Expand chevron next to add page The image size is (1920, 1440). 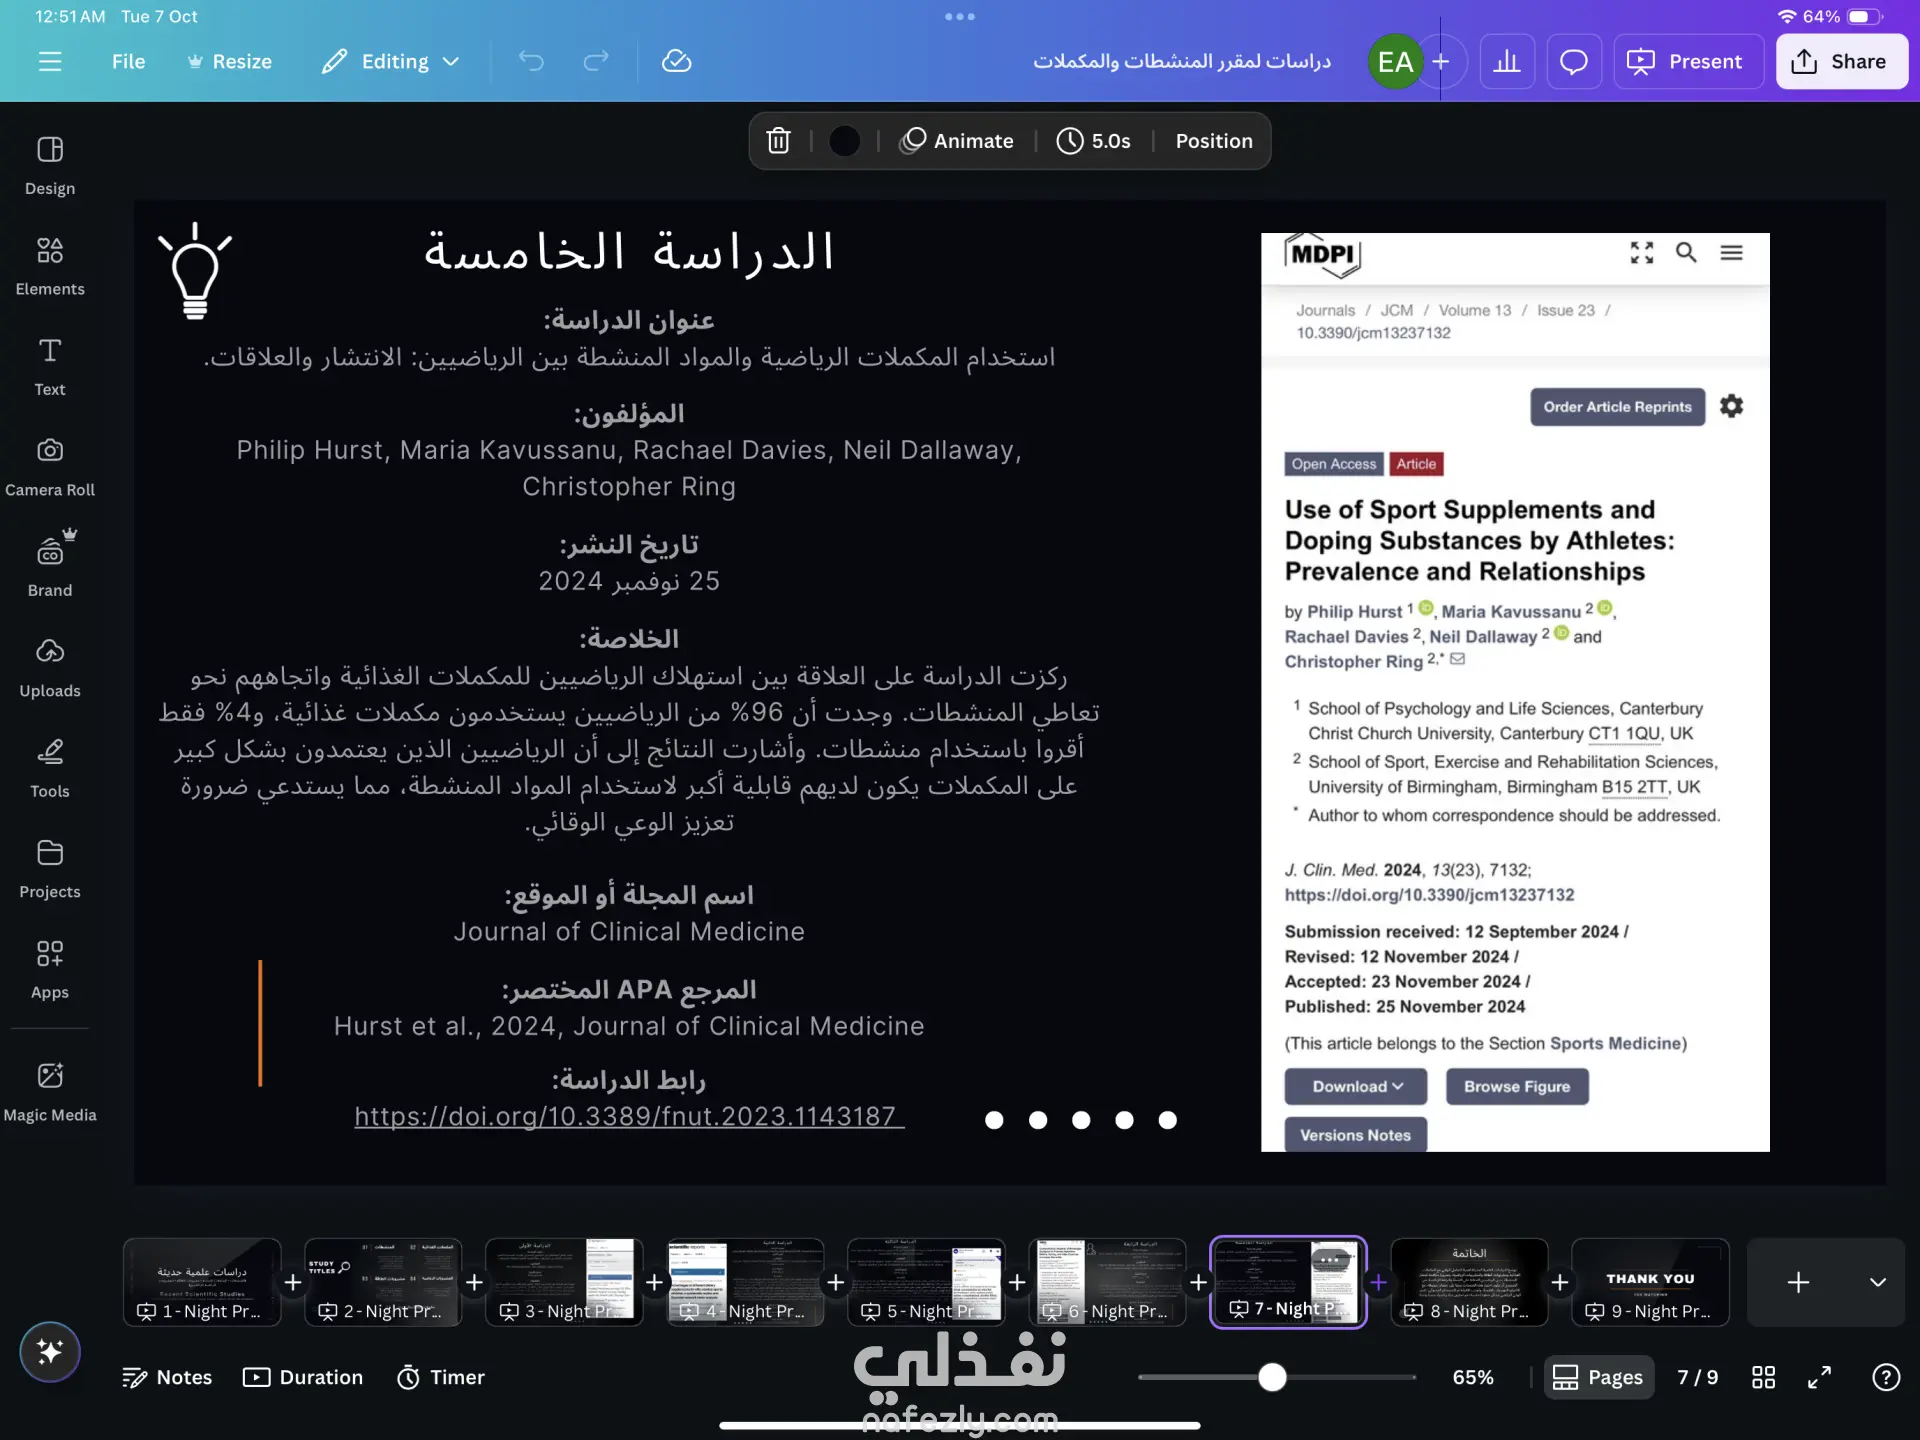coord(1877,1282)
